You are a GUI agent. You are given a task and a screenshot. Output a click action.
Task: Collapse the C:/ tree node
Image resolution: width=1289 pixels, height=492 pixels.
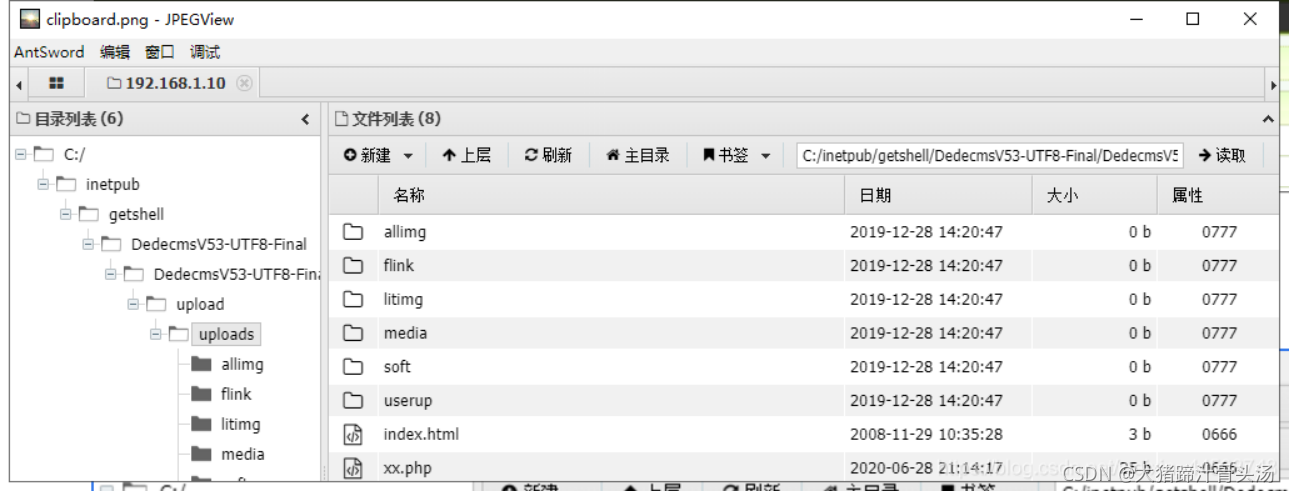(21, 154)
